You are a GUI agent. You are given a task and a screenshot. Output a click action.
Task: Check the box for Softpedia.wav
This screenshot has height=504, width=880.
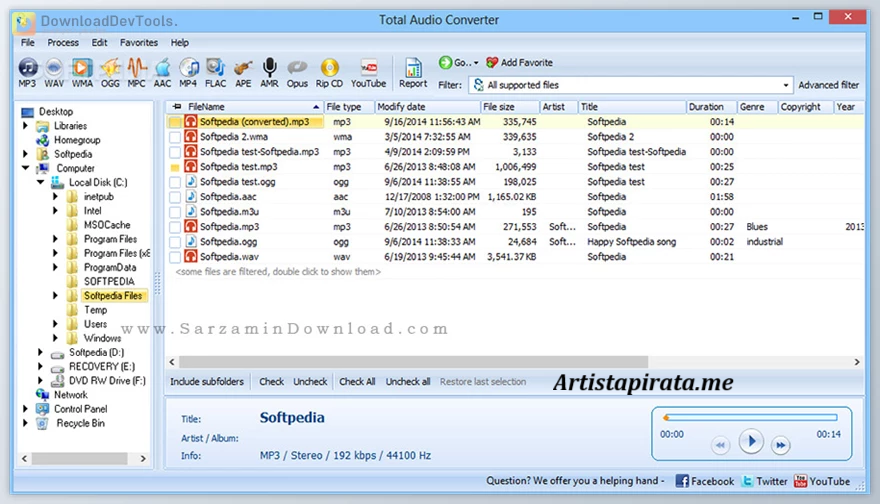tap(175, 257)
